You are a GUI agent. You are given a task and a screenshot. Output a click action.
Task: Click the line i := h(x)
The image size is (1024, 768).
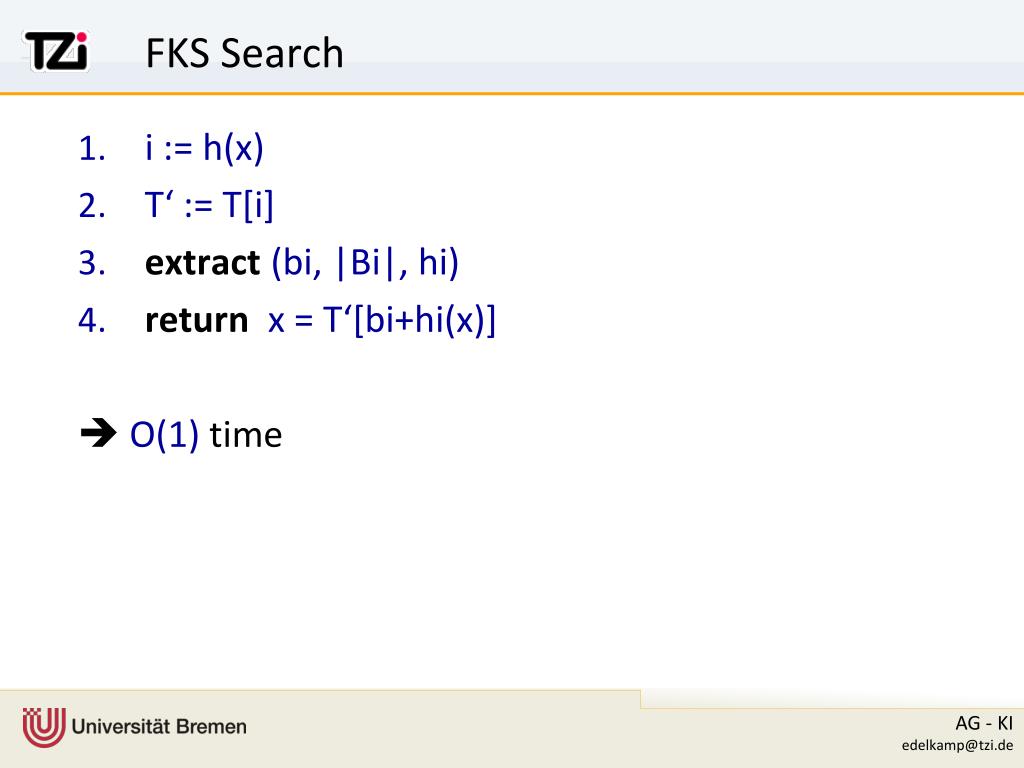[x=204, y=148]
